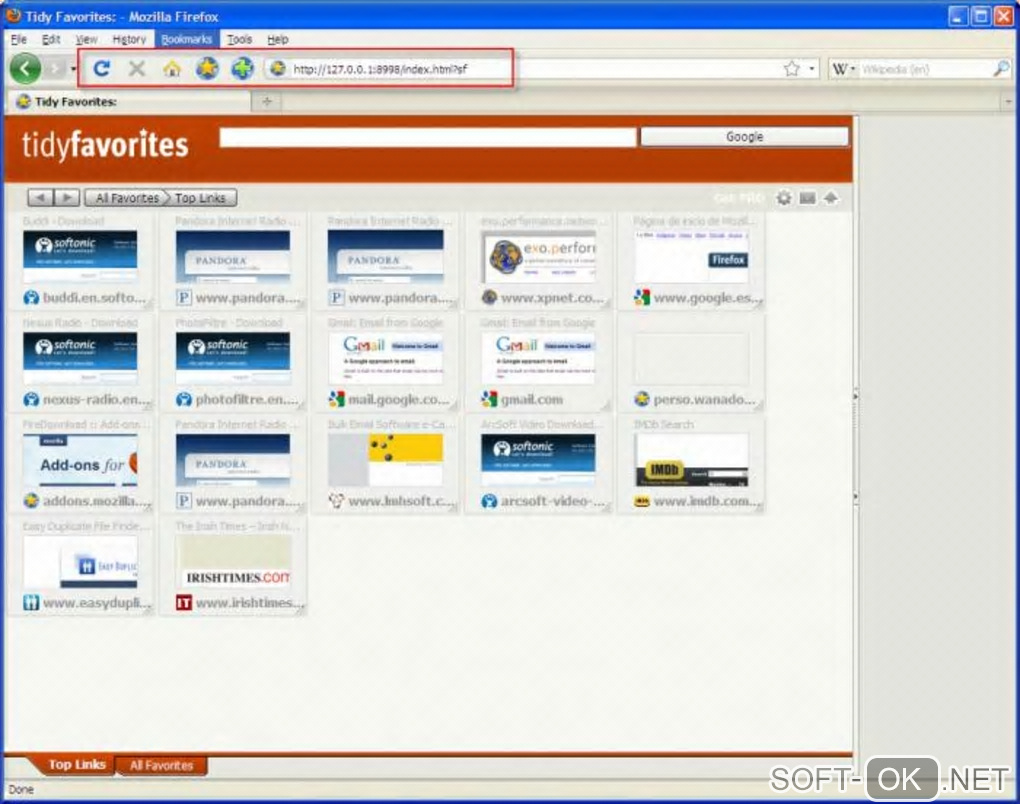Open the Bookmarks menu

187,39
